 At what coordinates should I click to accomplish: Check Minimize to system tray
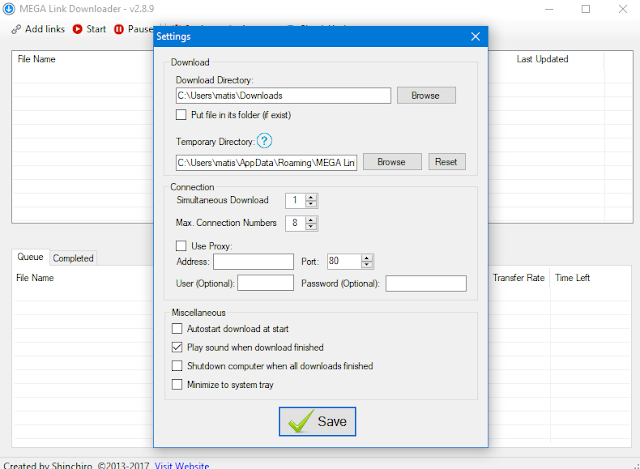177,385
